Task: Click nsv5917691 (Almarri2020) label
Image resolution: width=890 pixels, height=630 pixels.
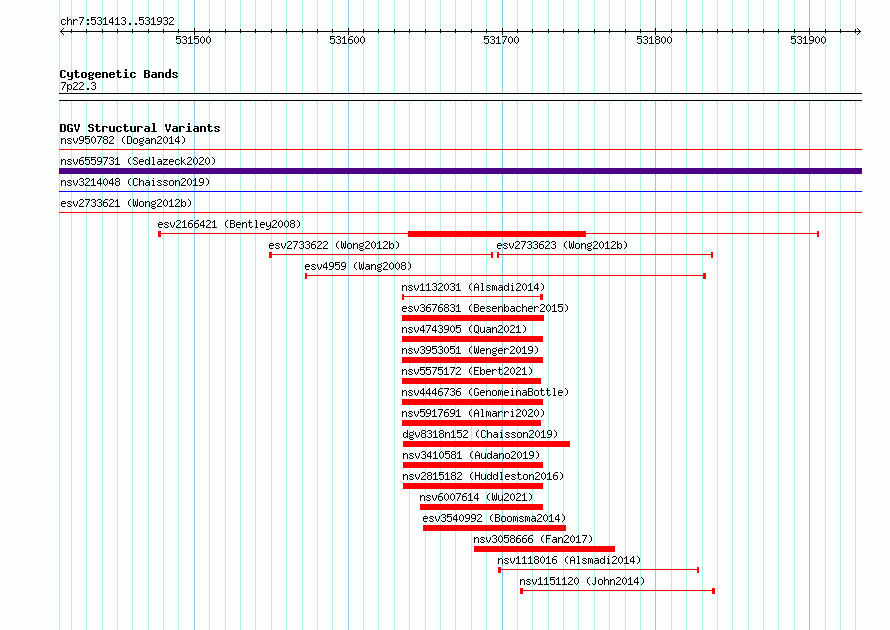Action: pyautogui.click(x=473, y=413)
